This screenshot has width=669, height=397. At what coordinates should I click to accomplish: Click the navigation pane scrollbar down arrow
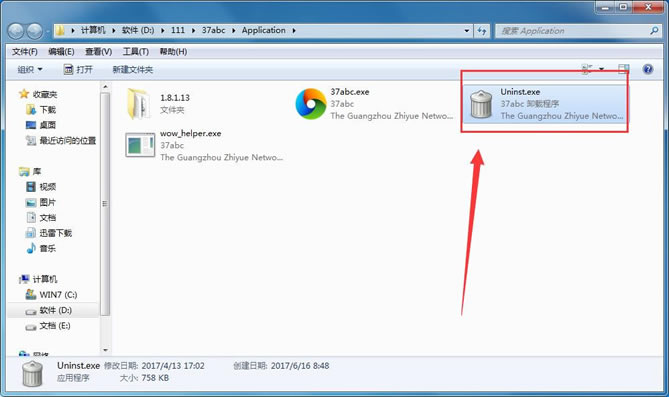105,350
